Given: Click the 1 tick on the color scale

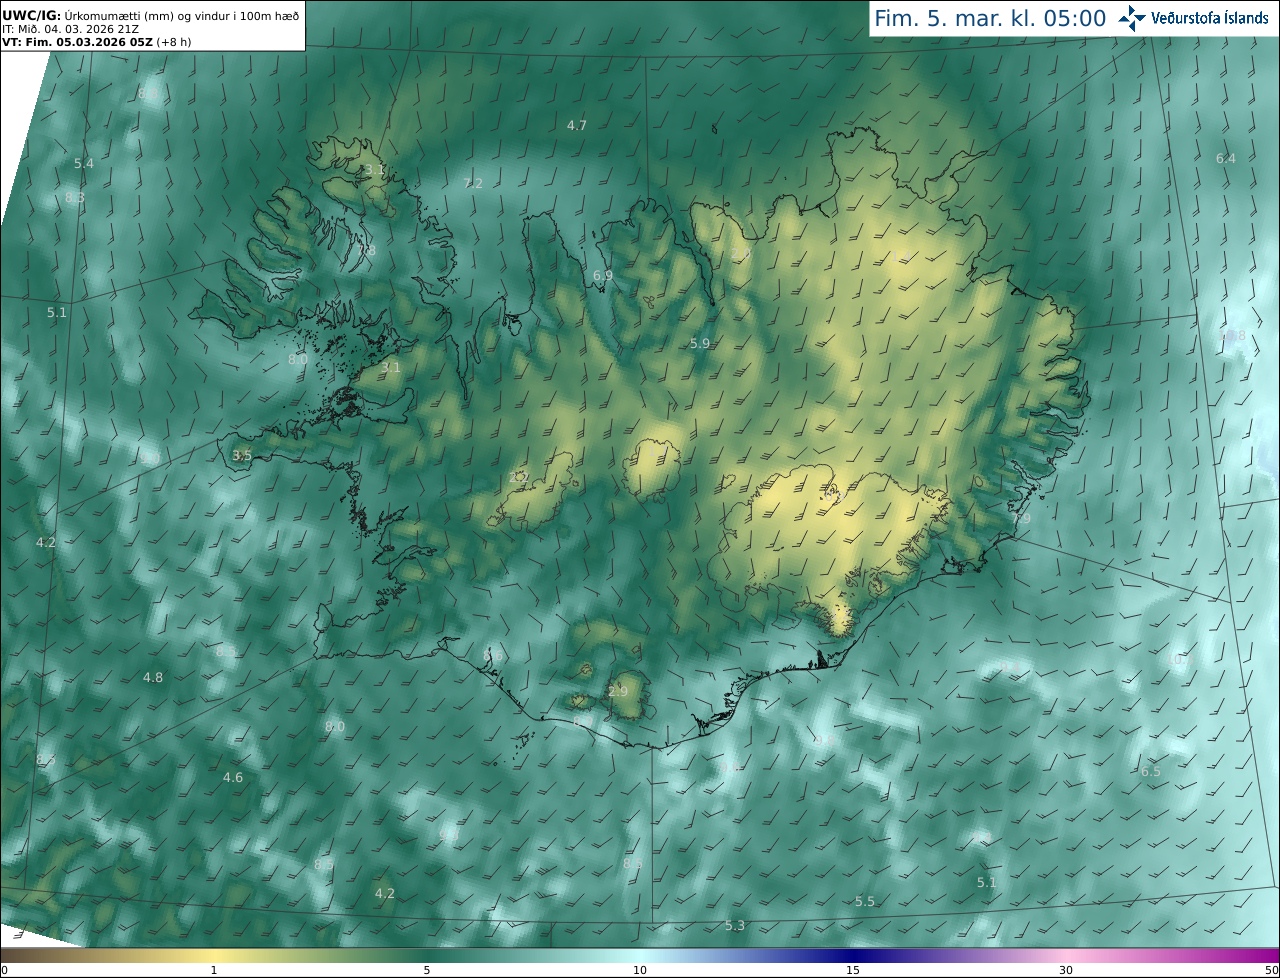Looking at the screenshot, I should (x=214, y=970).
